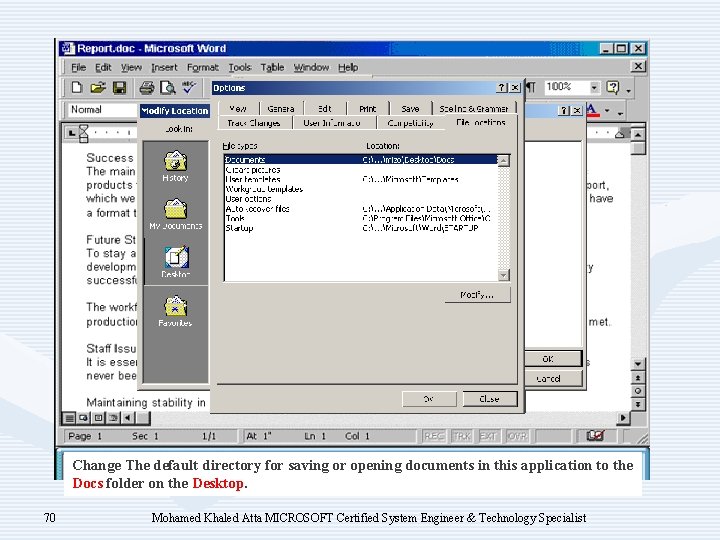
Task: Switch to Outline view button
Action: [x=113, y=418]
